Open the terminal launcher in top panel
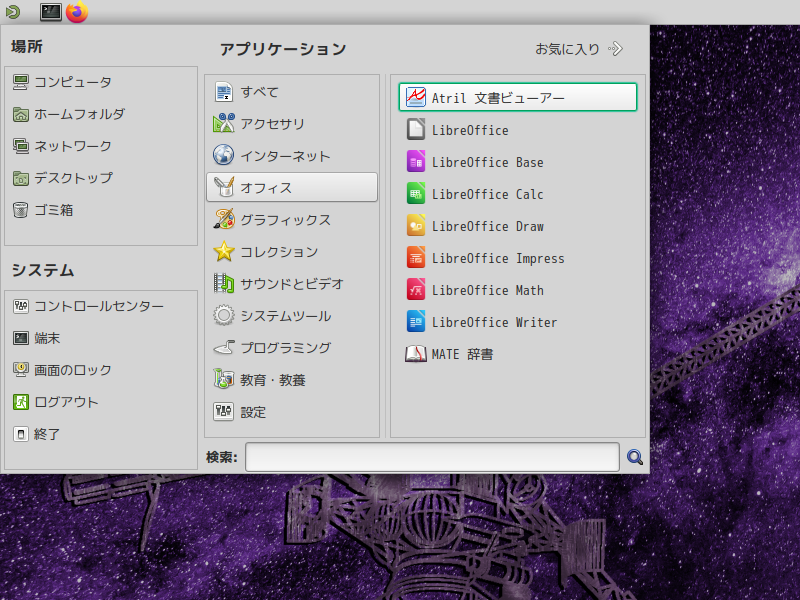This screenshot has height=600, width=800. [51, 12]
